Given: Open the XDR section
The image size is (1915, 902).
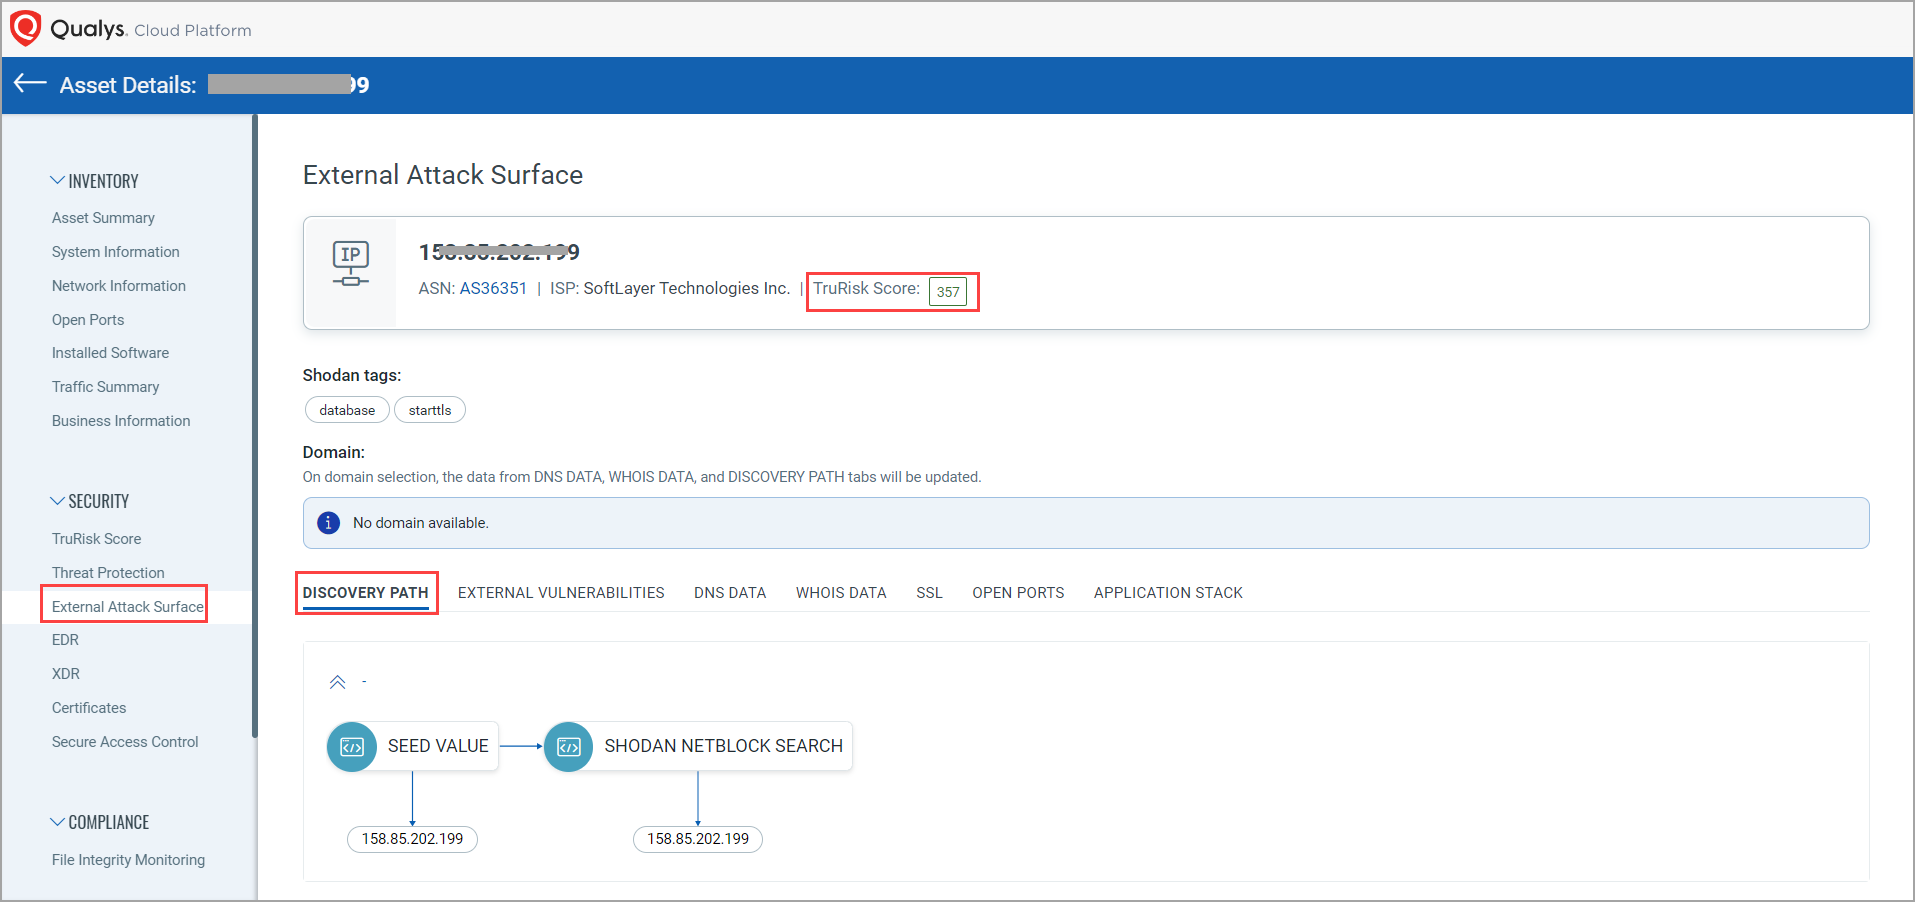Looking at the screenshot, I should click(x=66, y=674).
